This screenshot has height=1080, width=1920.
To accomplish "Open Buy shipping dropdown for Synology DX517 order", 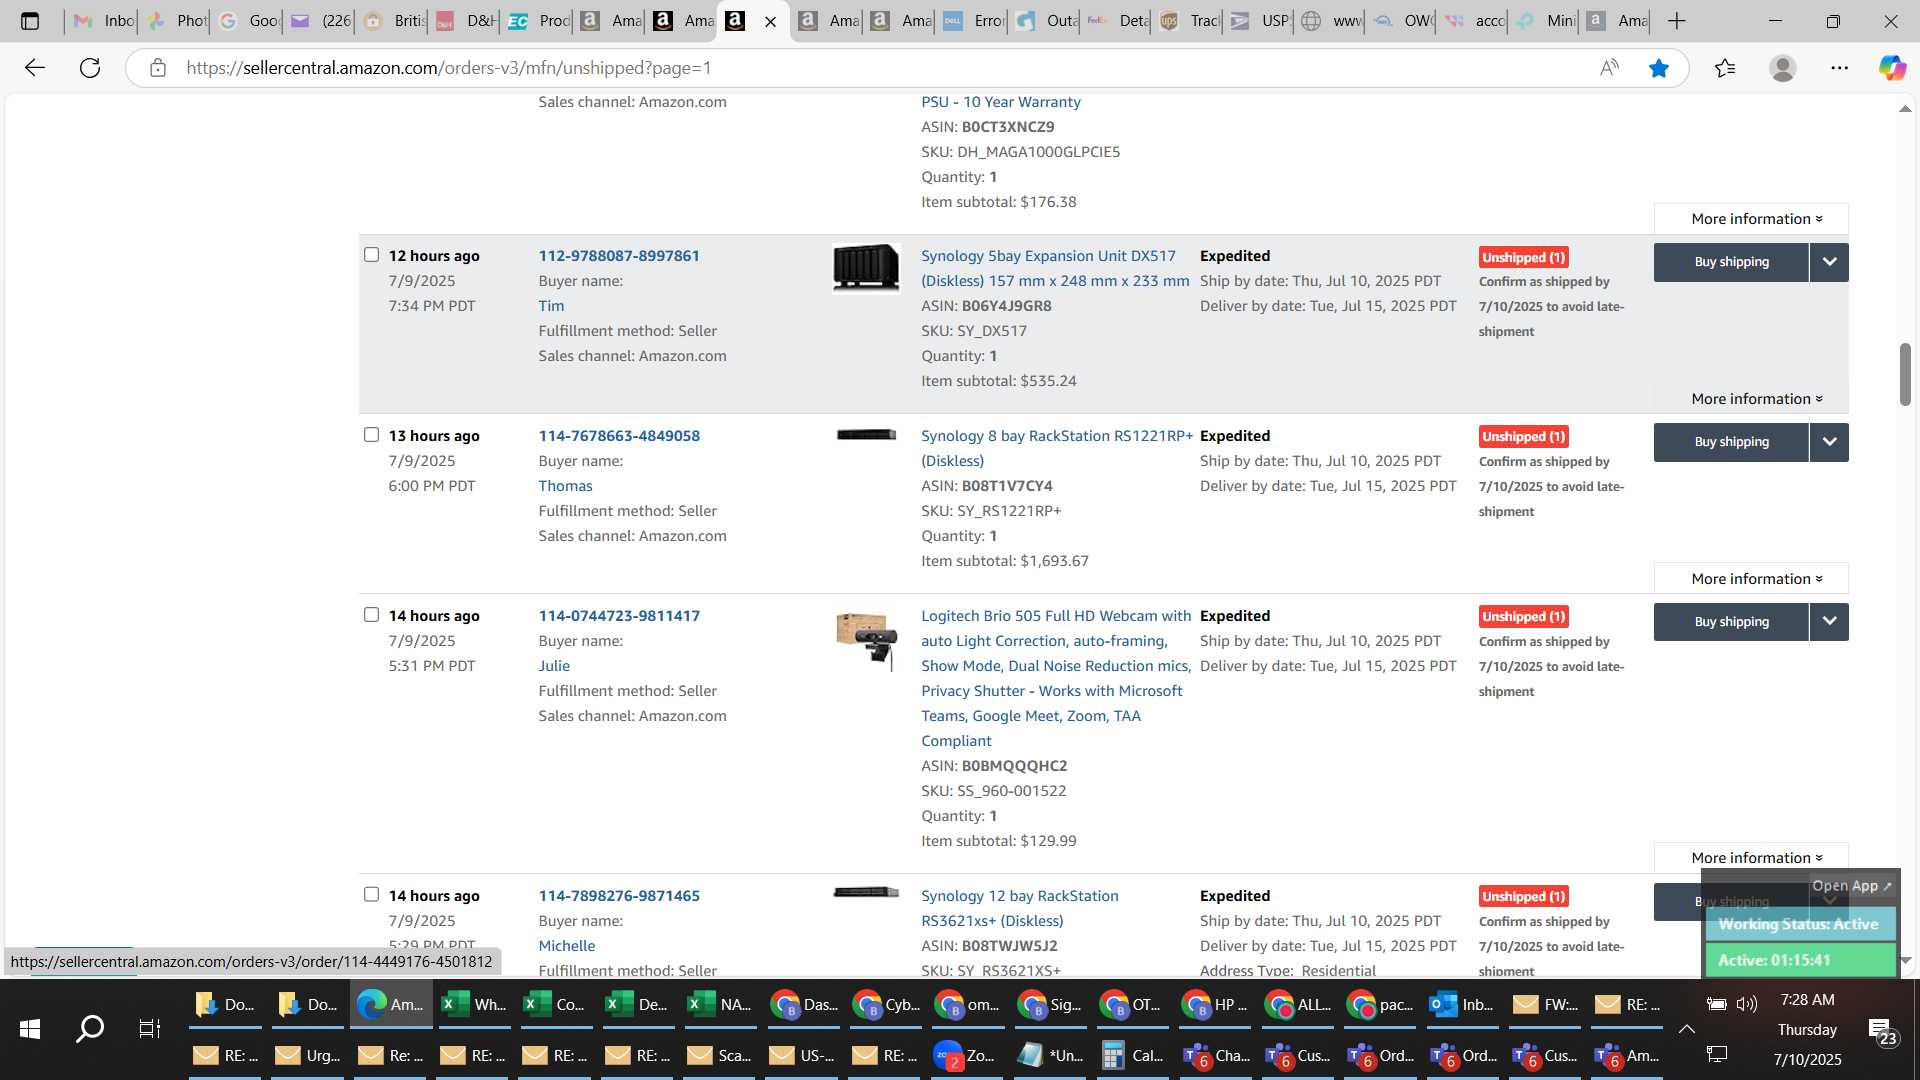I will (x=1829, y=262).
